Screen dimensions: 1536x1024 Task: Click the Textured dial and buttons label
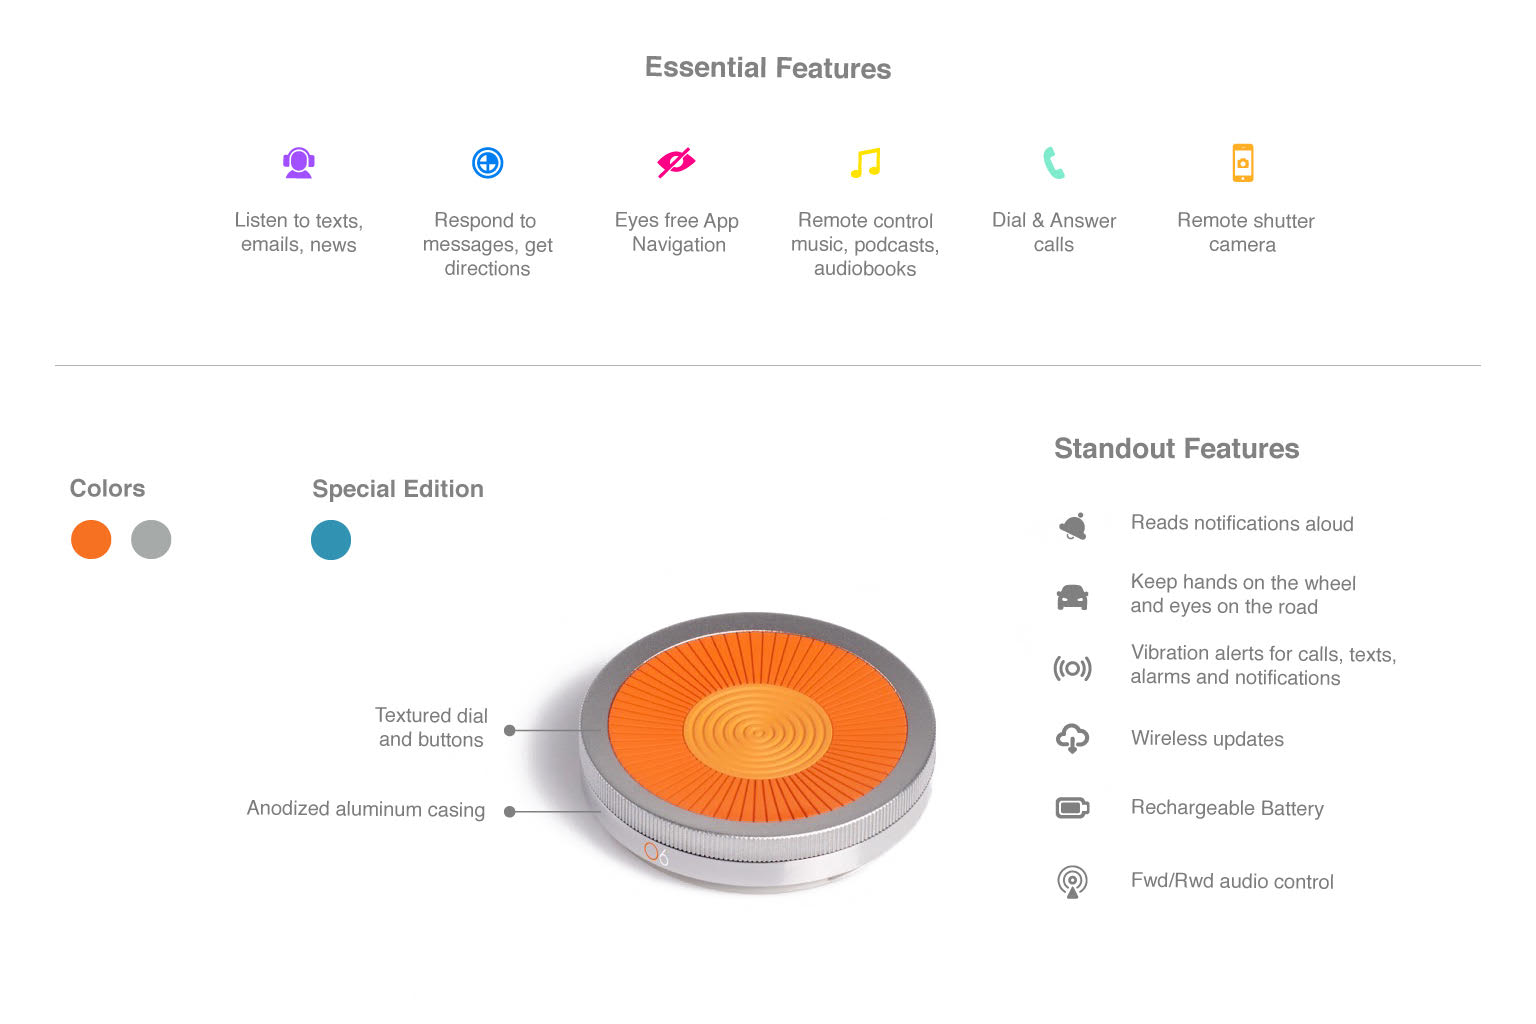[x=431, y=727]
